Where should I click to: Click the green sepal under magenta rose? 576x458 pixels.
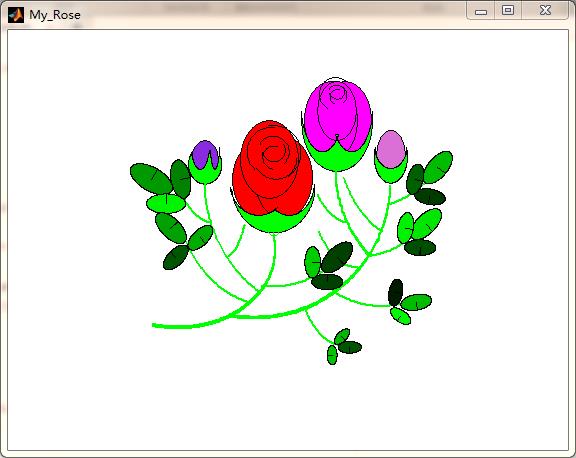tap(337, 159)
